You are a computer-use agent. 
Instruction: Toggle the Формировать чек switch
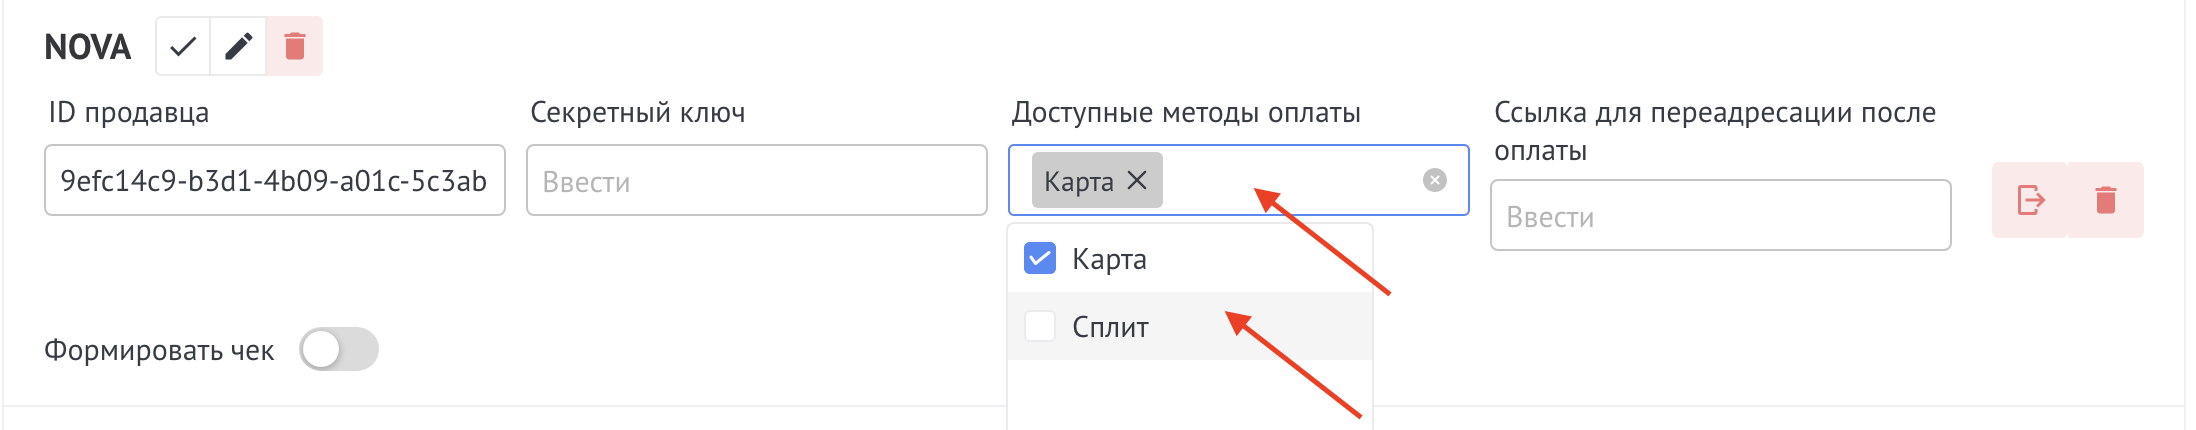pyautogui.click(x=339, y=350)
